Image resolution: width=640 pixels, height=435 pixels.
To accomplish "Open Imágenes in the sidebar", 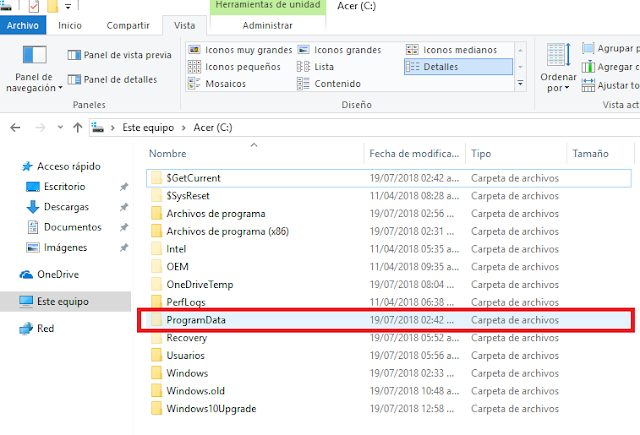I will tap(57, 248).
